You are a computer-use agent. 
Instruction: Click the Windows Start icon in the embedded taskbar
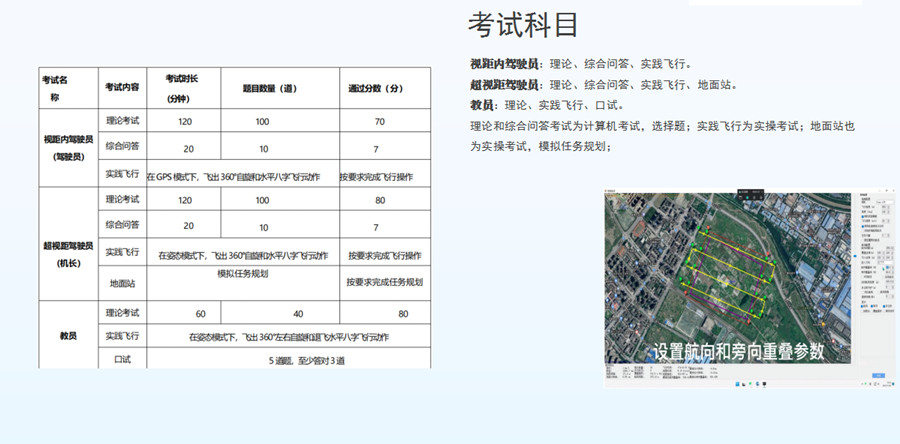[x=738, y=383]
